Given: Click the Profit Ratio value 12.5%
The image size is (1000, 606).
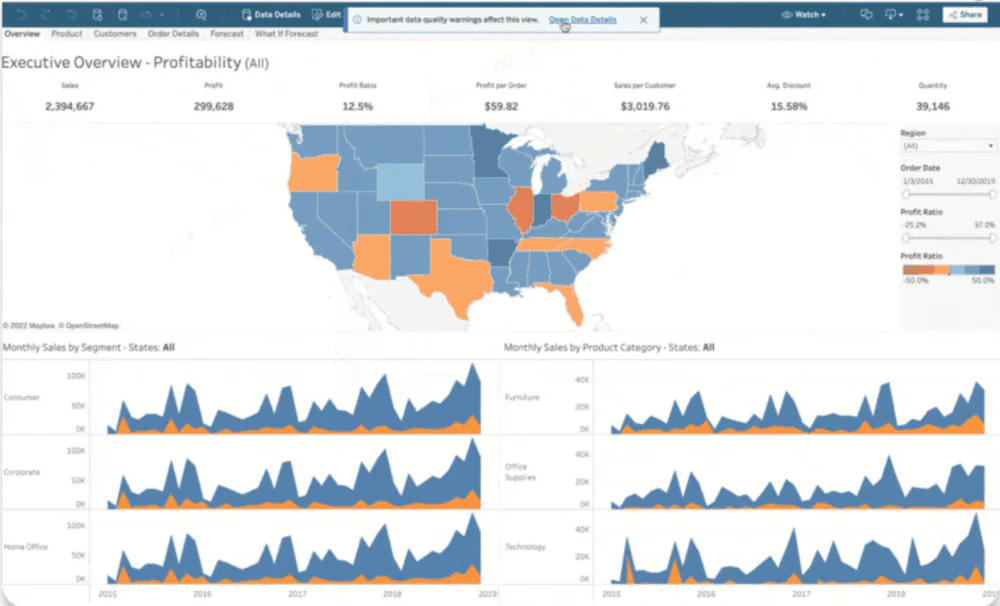Looking at the screenshot, I should point(357,107).
